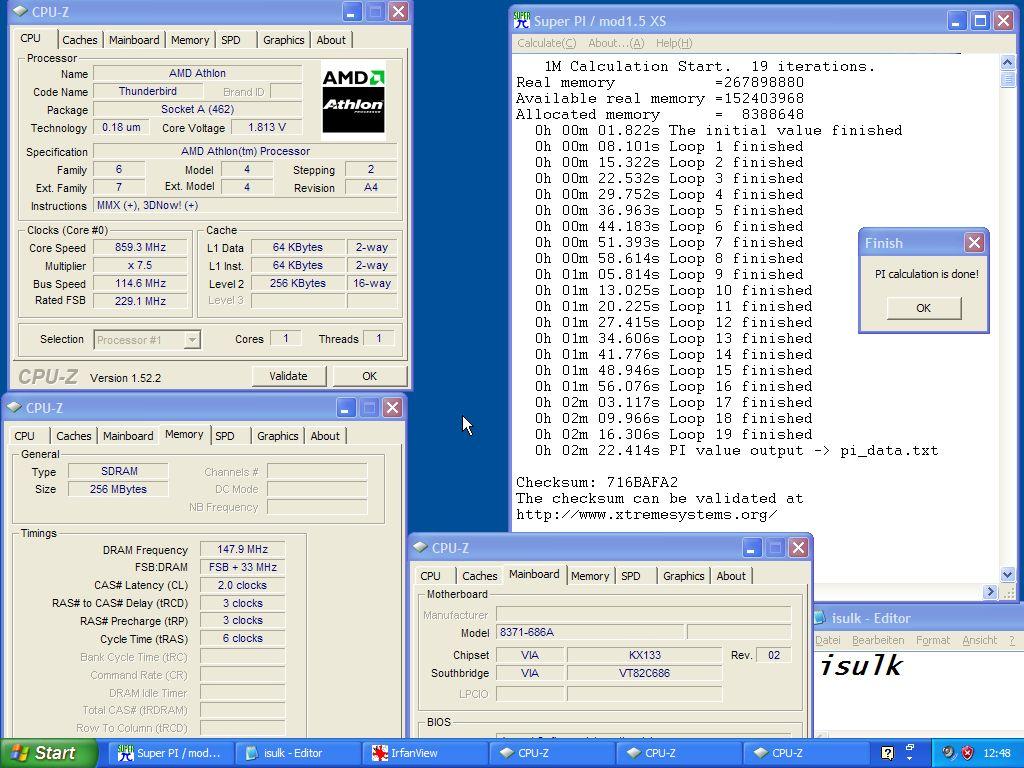Click the Southbridge value VT82C686

[645, 673]
